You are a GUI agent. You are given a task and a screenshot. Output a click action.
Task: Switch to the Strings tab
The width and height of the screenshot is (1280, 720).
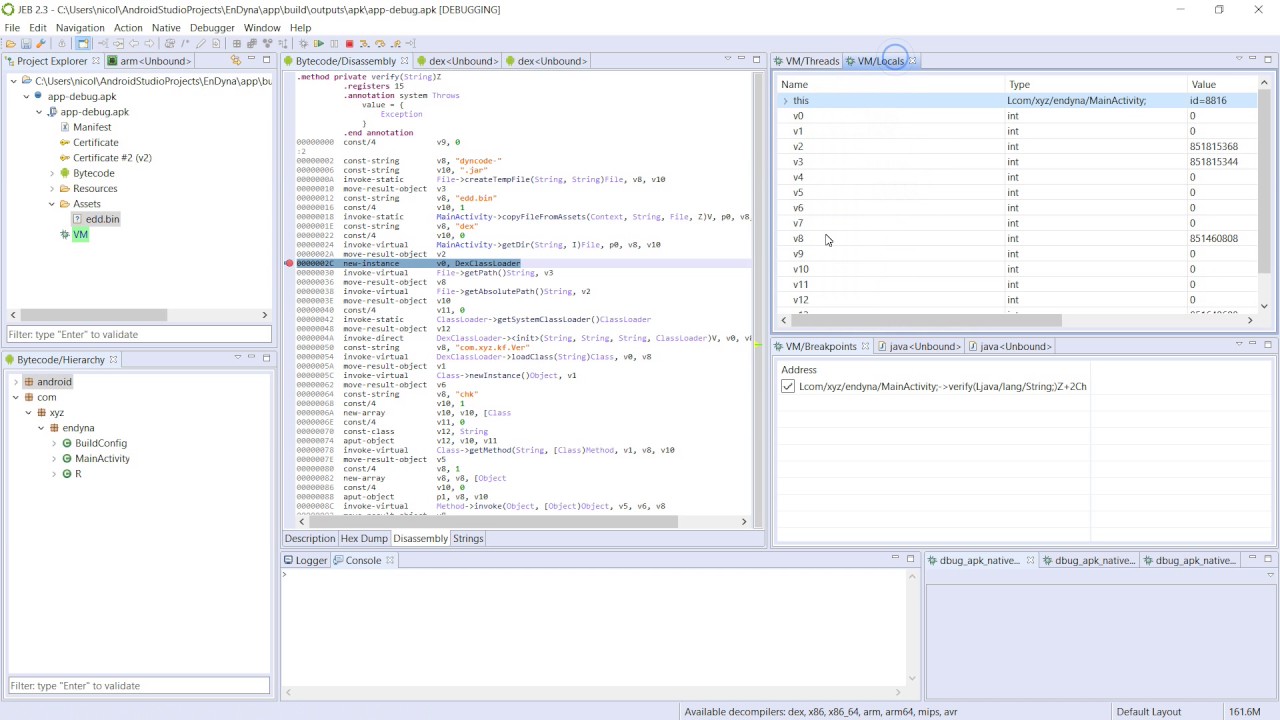click(x=468, y=538)
